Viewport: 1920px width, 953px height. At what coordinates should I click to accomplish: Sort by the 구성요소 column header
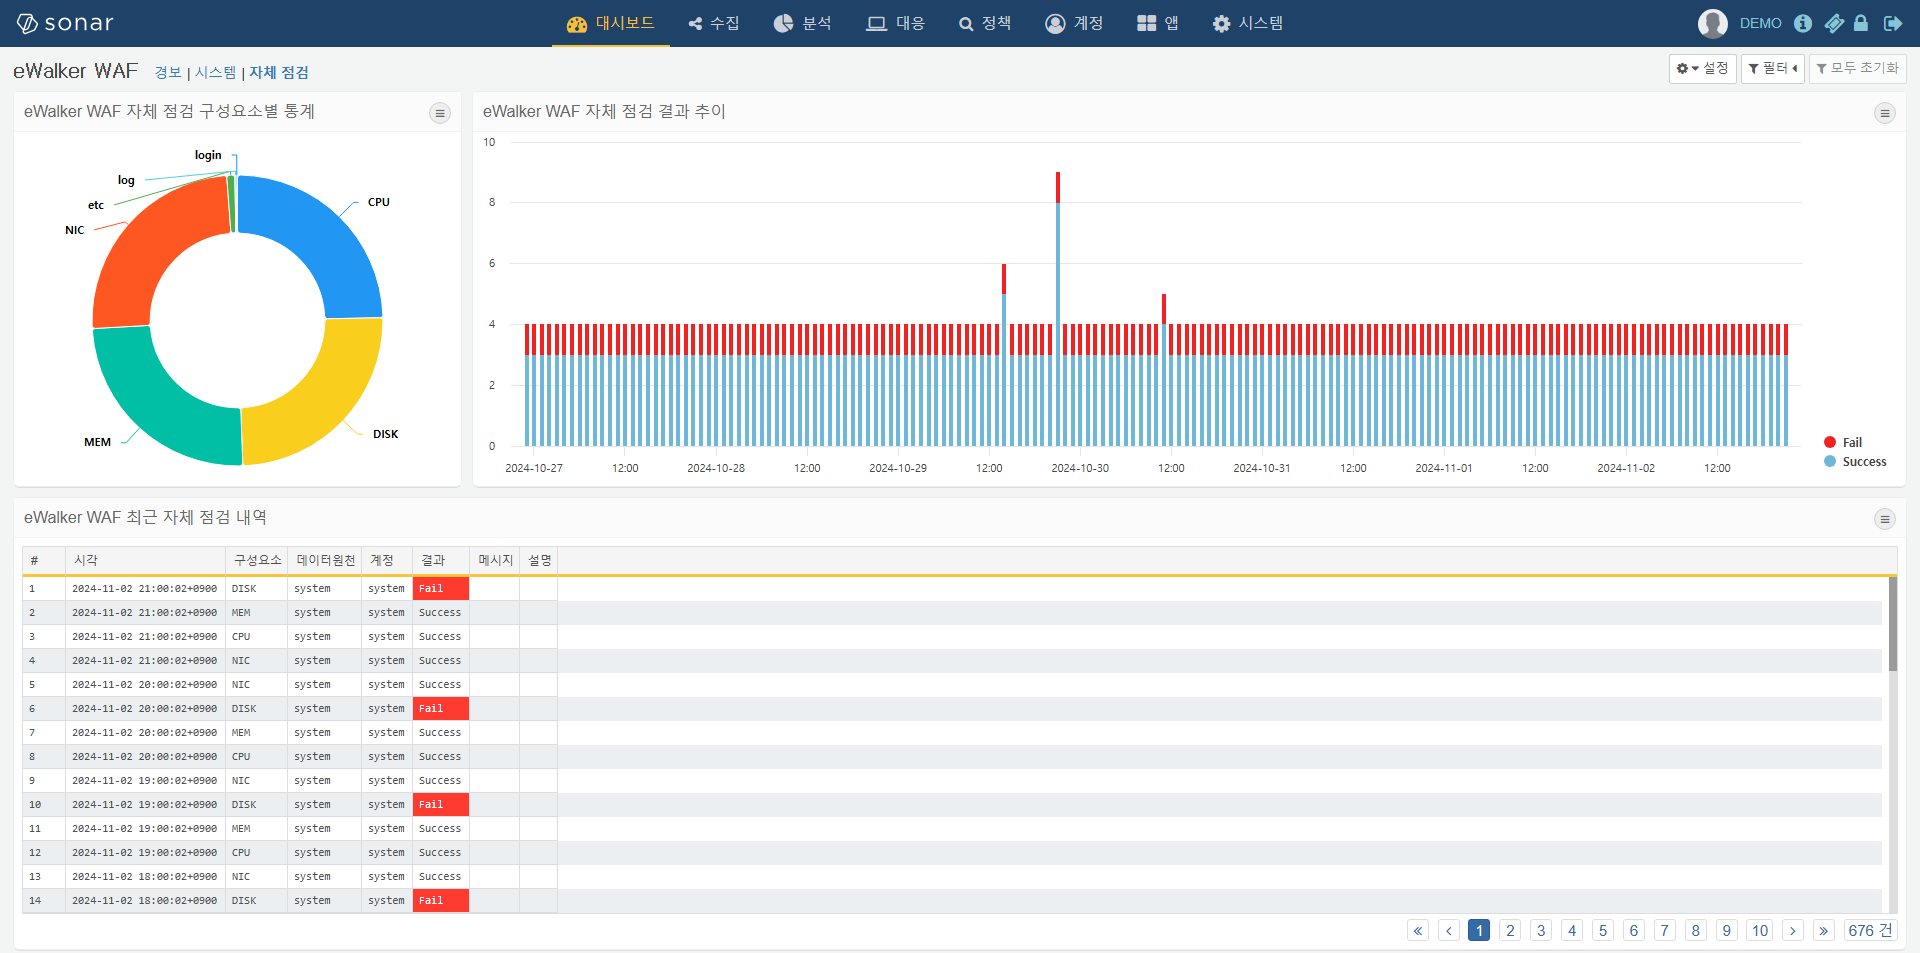click(257, 560)
